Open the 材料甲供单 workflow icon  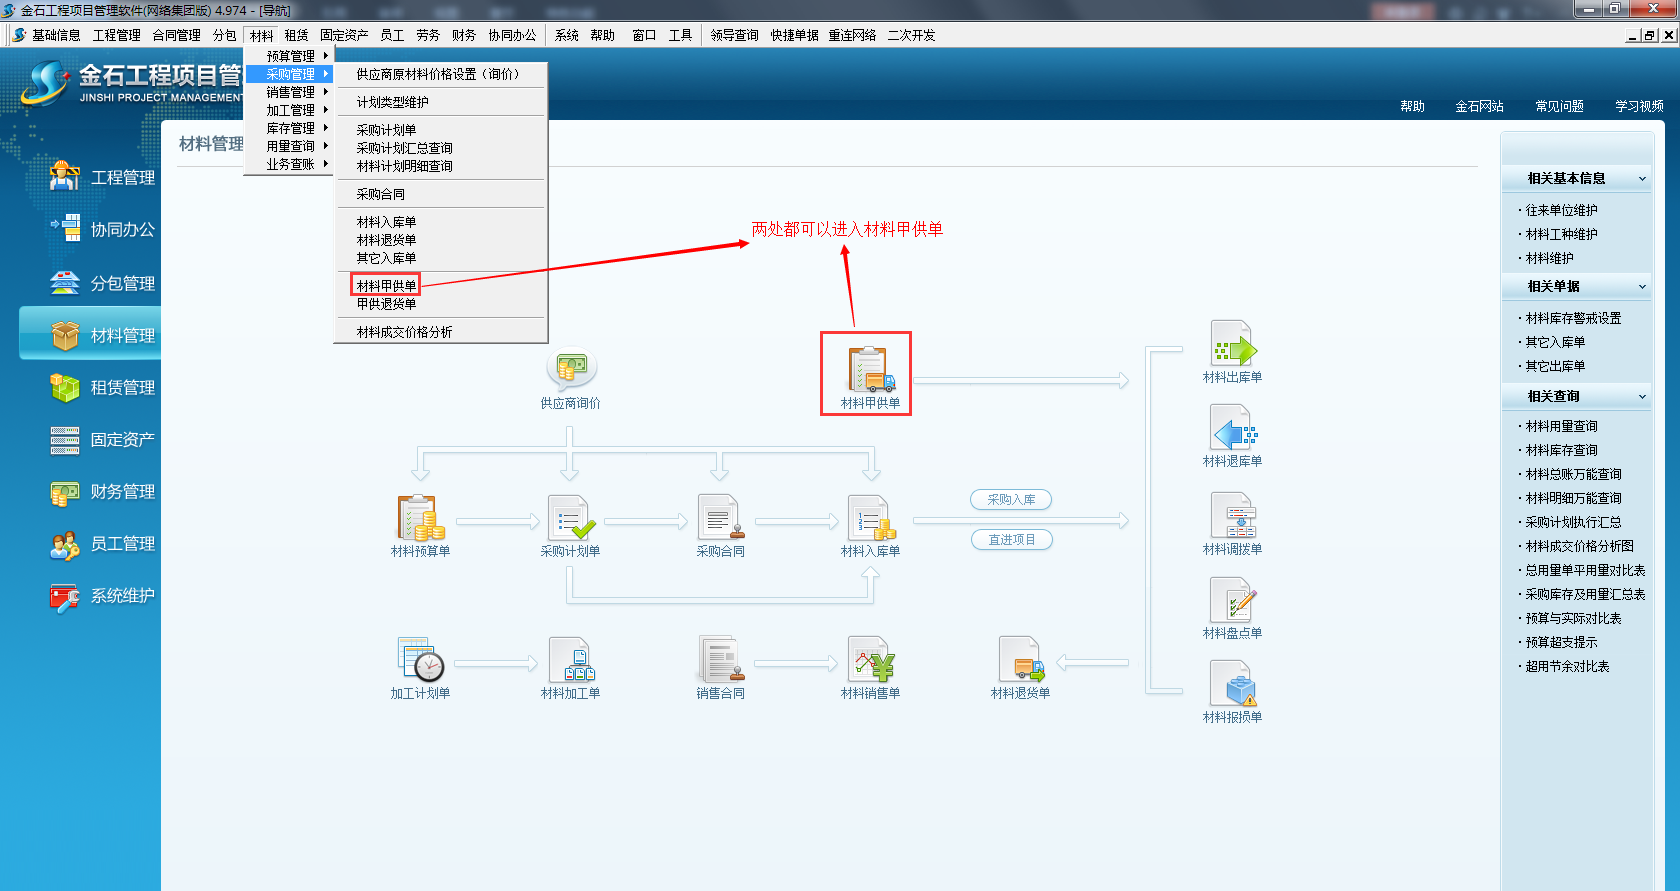(870, 371)
